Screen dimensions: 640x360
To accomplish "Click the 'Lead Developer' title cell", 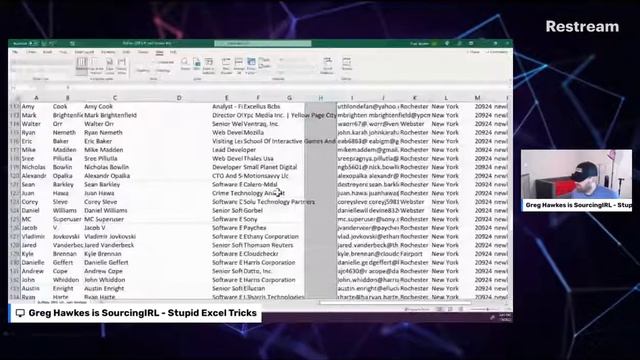I will [234, 150].
